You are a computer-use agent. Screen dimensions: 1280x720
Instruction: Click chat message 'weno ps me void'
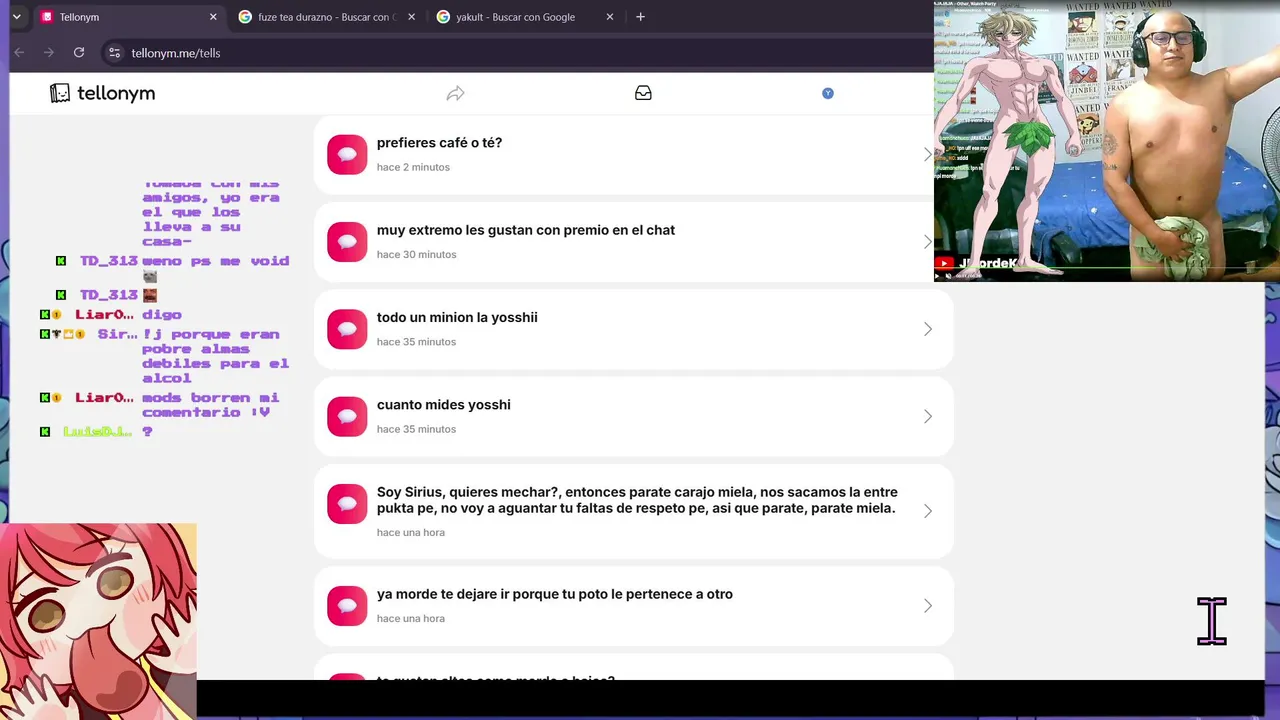(x=215, y=261)
